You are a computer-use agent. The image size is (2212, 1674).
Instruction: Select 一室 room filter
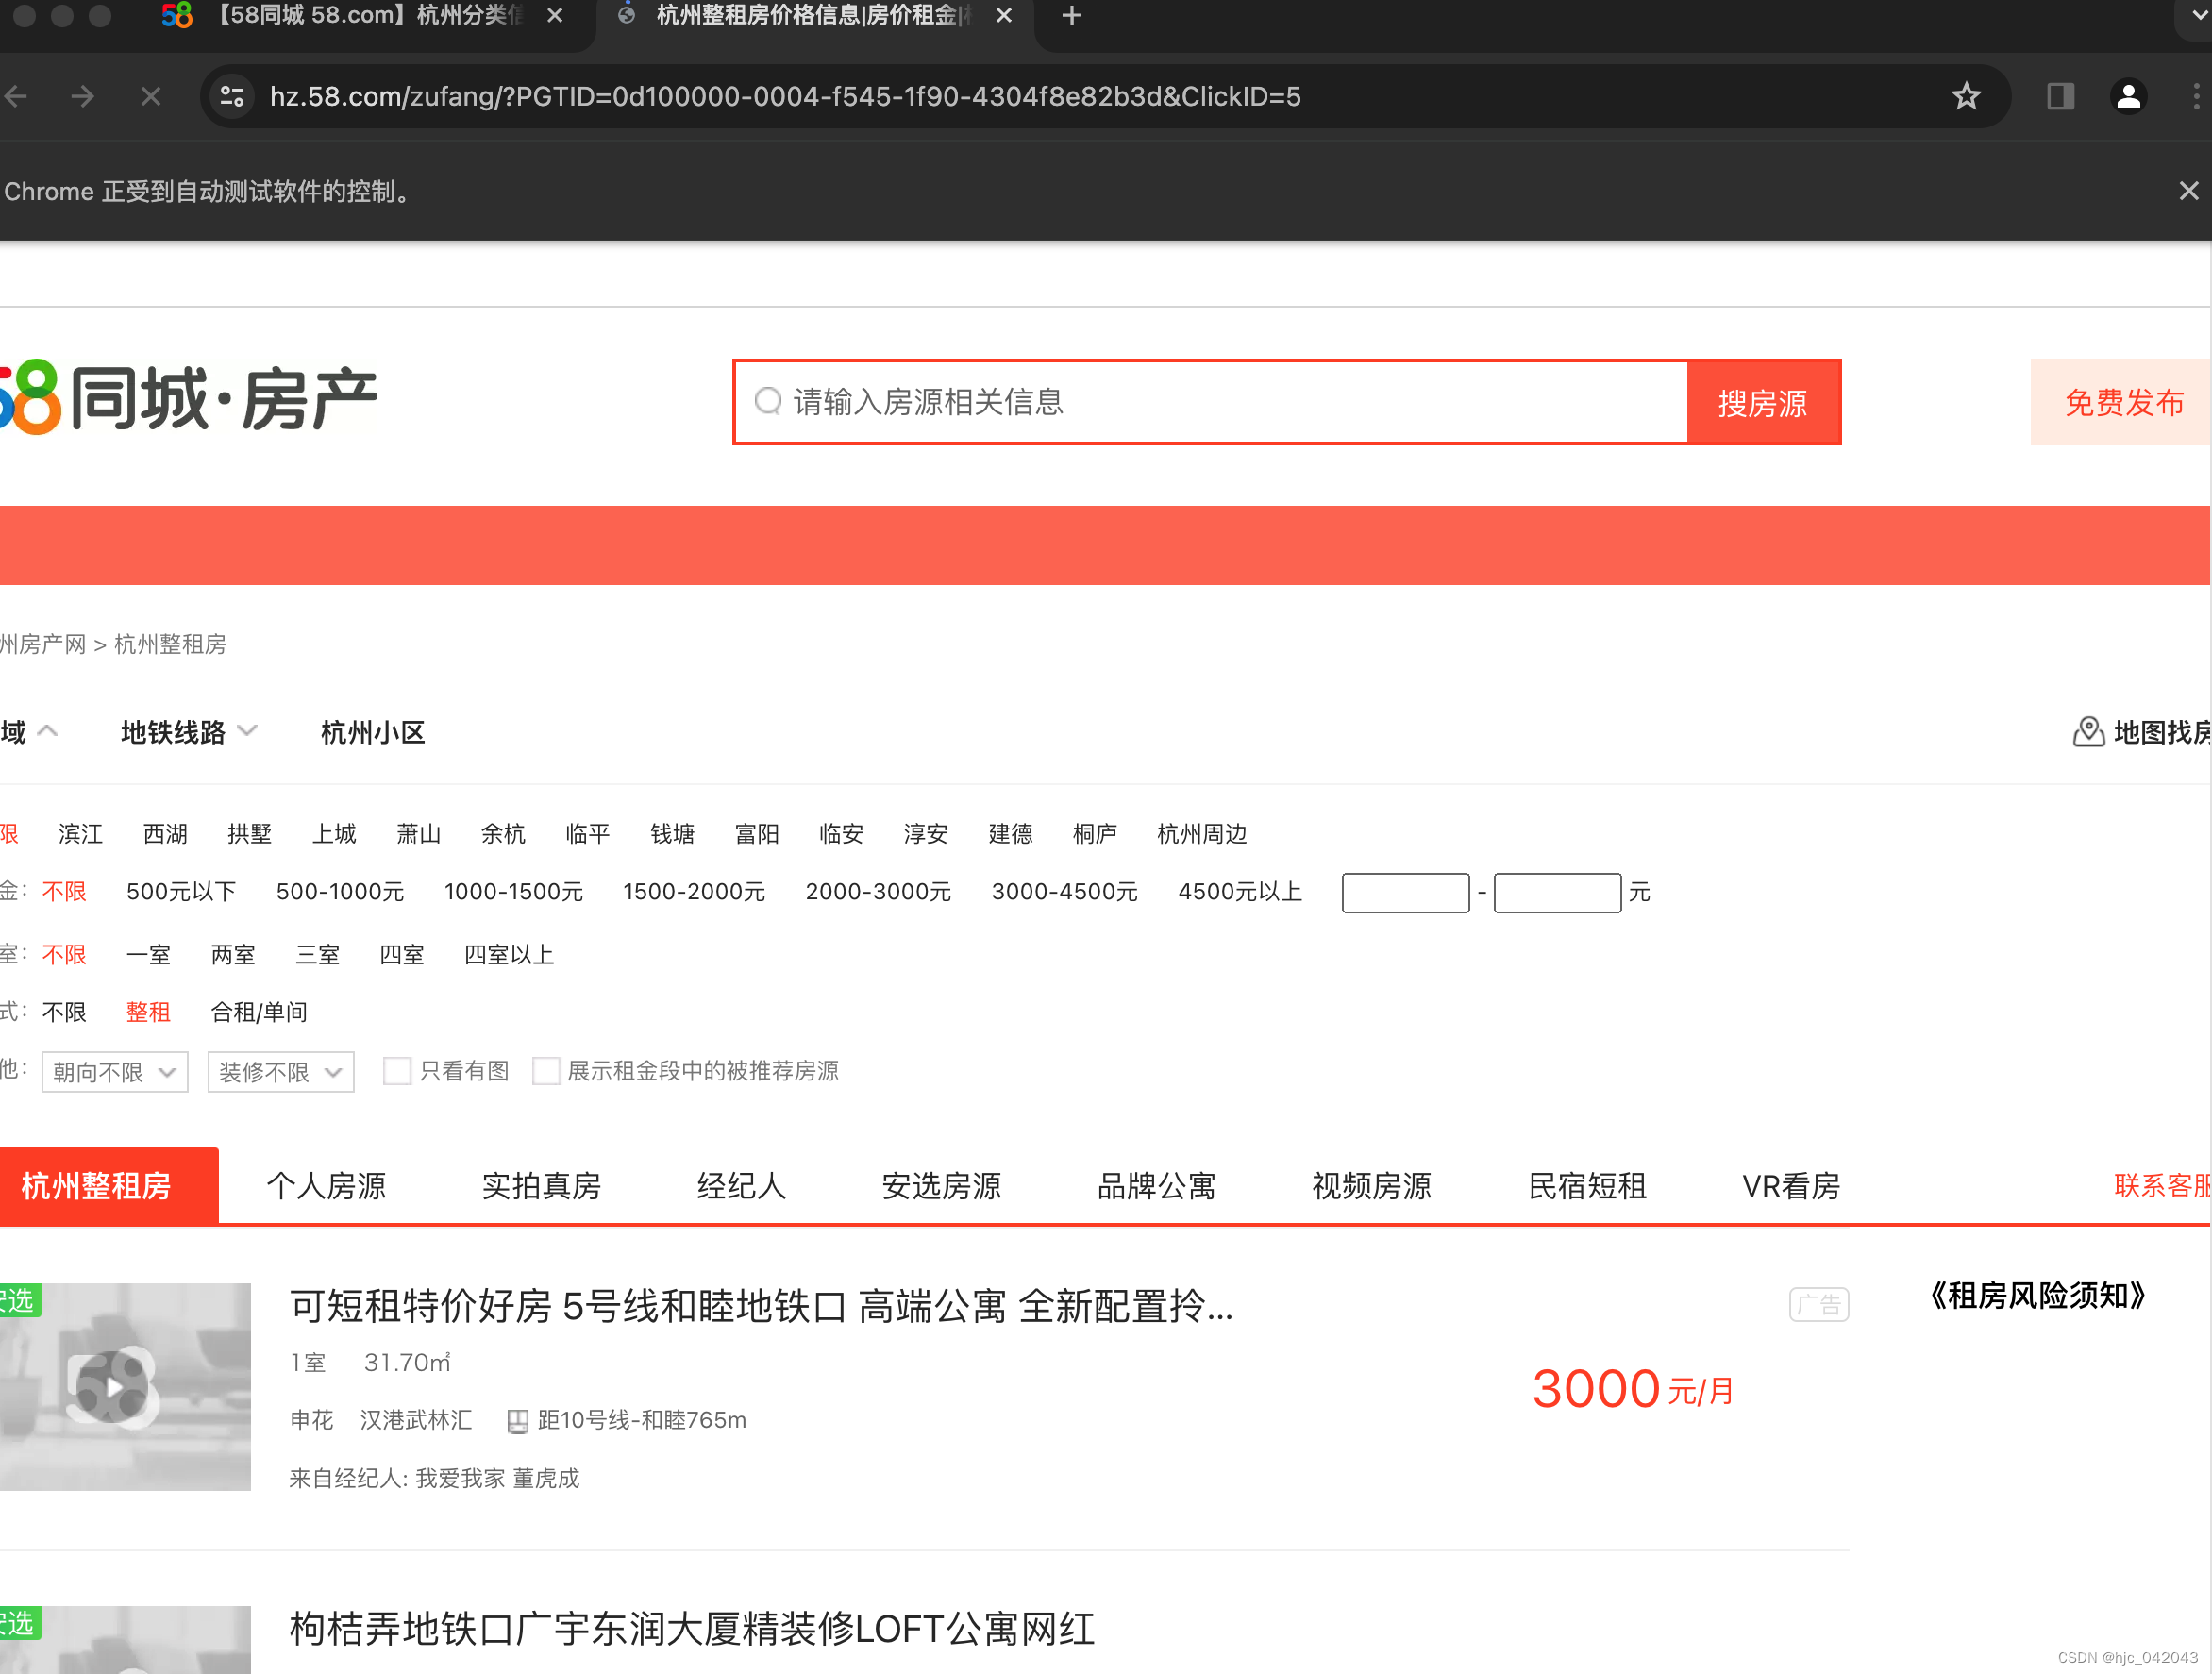[x=148, y=954]
